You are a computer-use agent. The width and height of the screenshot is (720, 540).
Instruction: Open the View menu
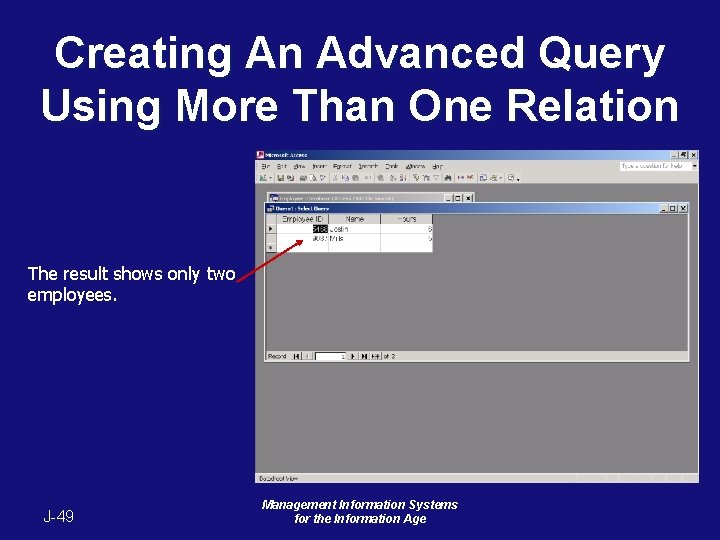[299, 166]
